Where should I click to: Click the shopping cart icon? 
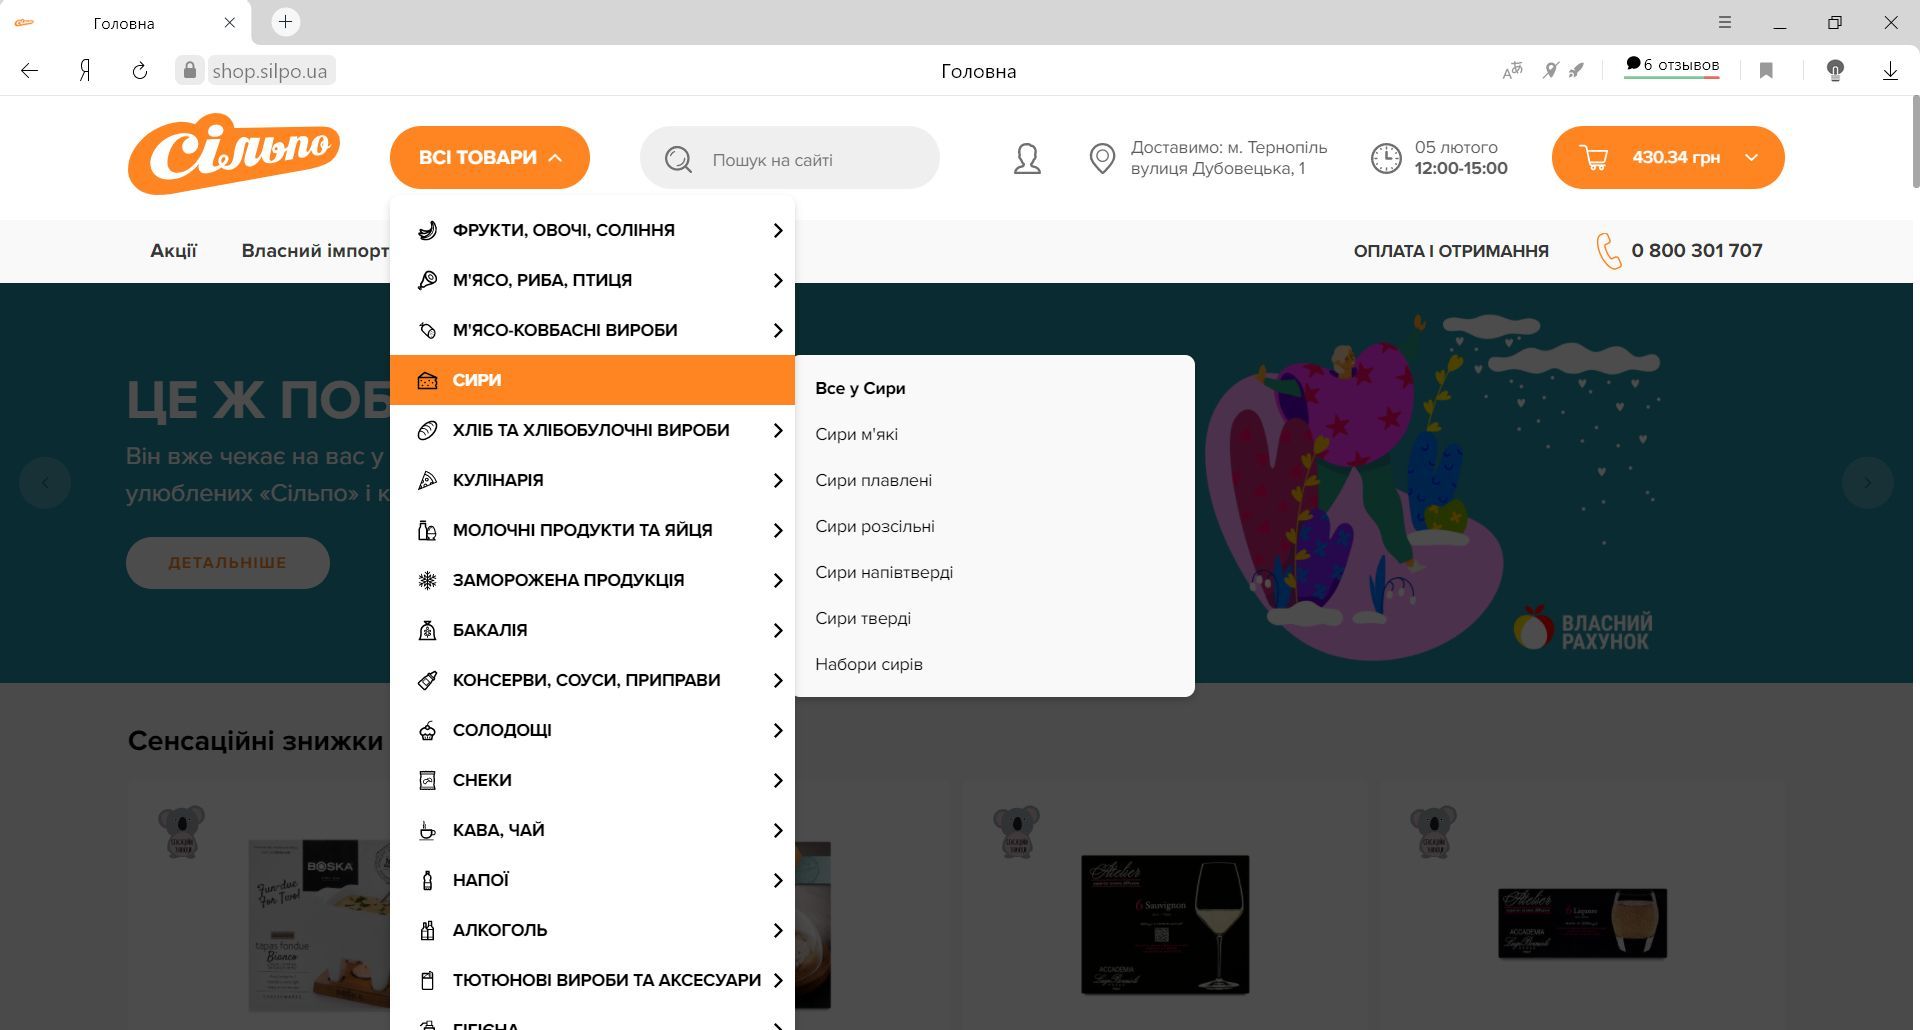pos(1594,158)
